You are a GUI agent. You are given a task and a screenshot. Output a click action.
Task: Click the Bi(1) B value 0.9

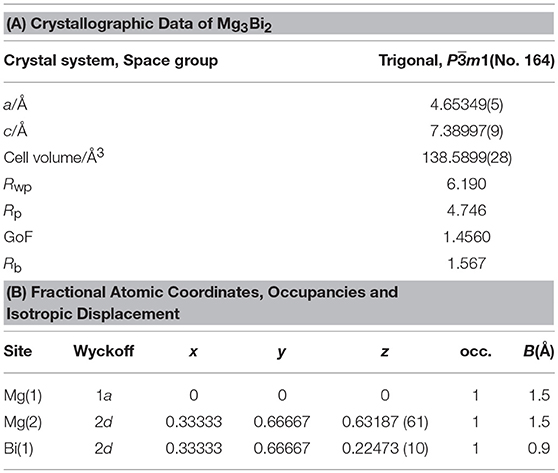[x=539, y=449]
